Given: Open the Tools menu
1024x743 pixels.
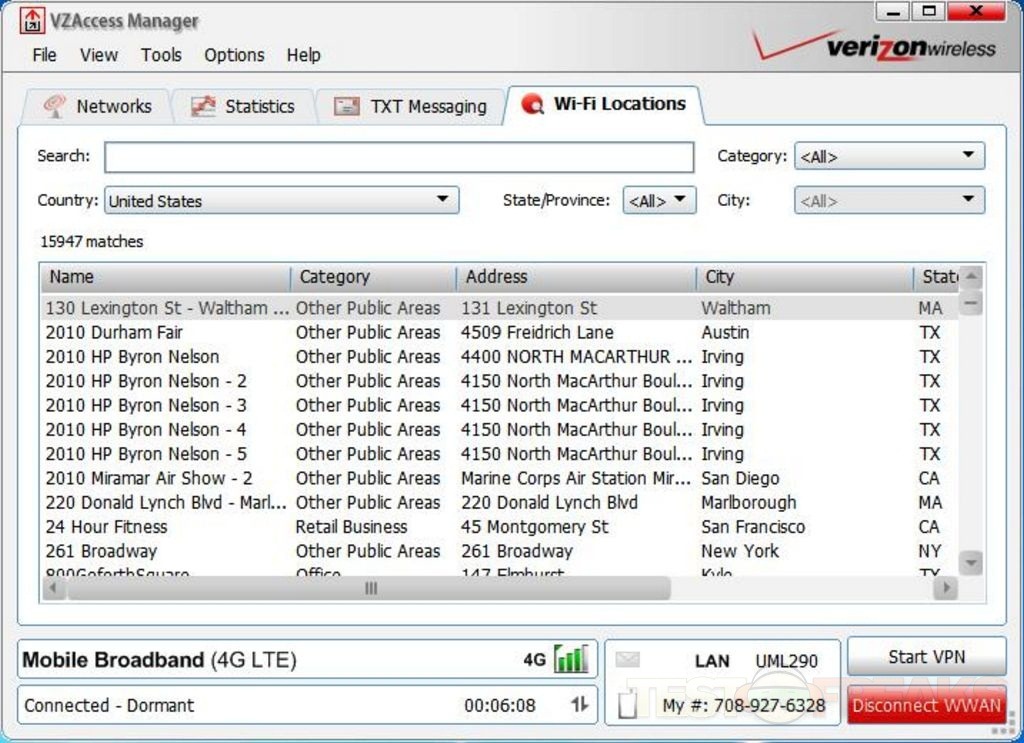Looking at the screenshot, I should click(161, 55).
